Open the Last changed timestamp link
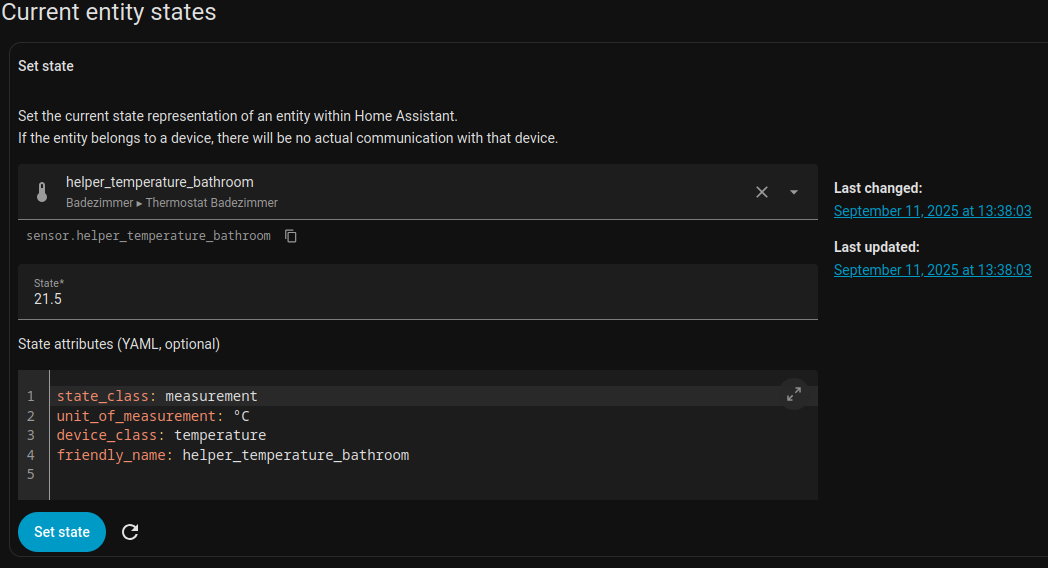The width and height of the screenshot is (1048, 568). coord(932,211)
